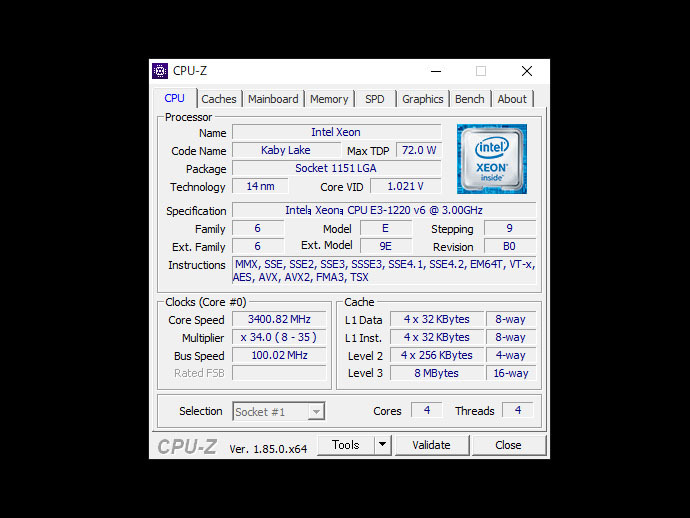The image size is (690, 518).
Task: Click the empty Rated FSB field
Action: 279,373
